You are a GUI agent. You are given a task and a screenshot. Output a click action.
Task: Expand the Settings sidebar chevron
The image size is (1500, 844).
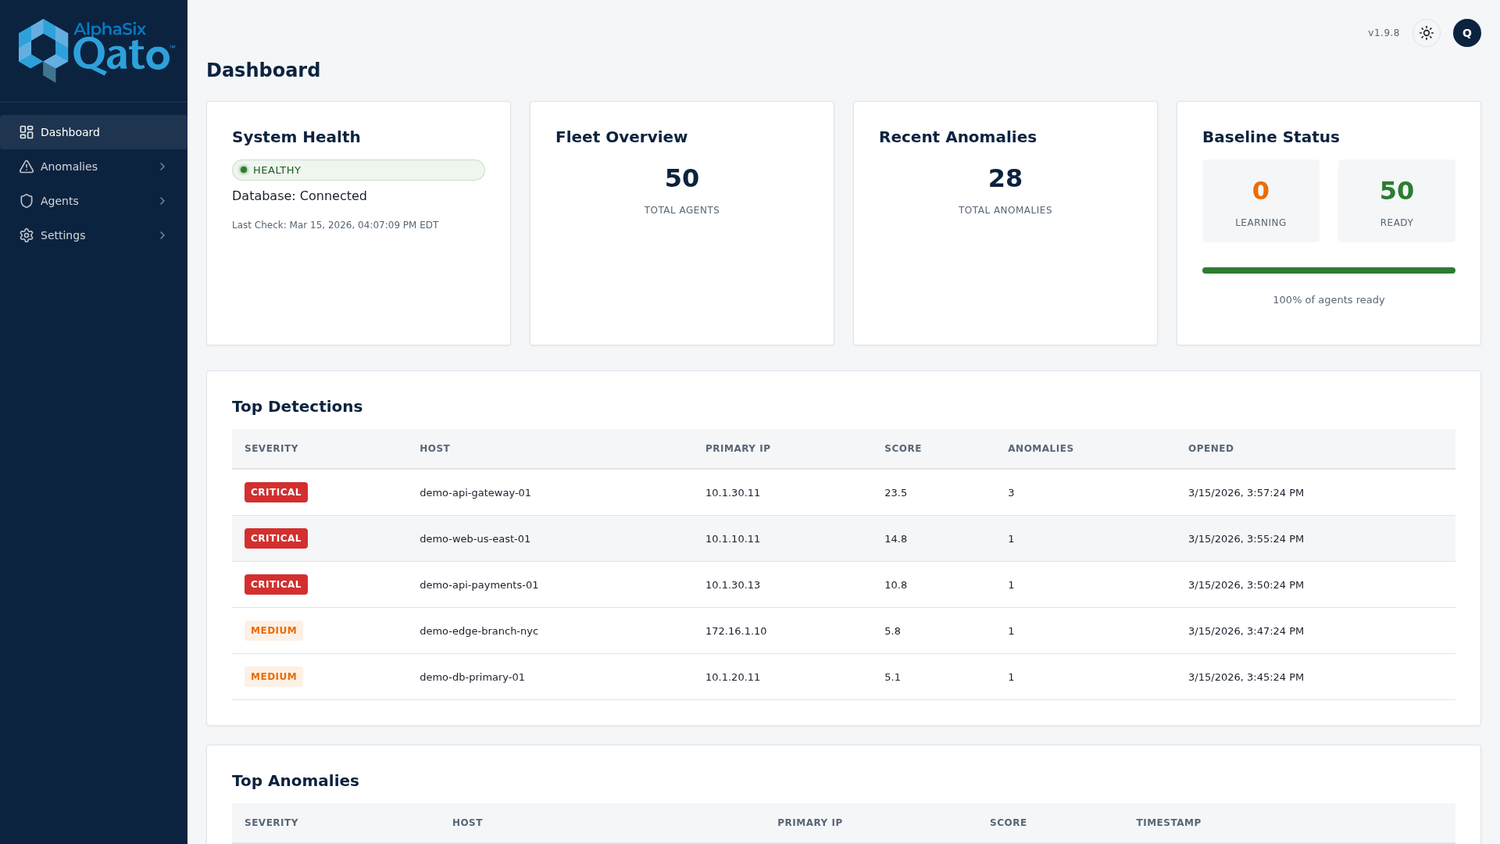click(x=162, y=235)
